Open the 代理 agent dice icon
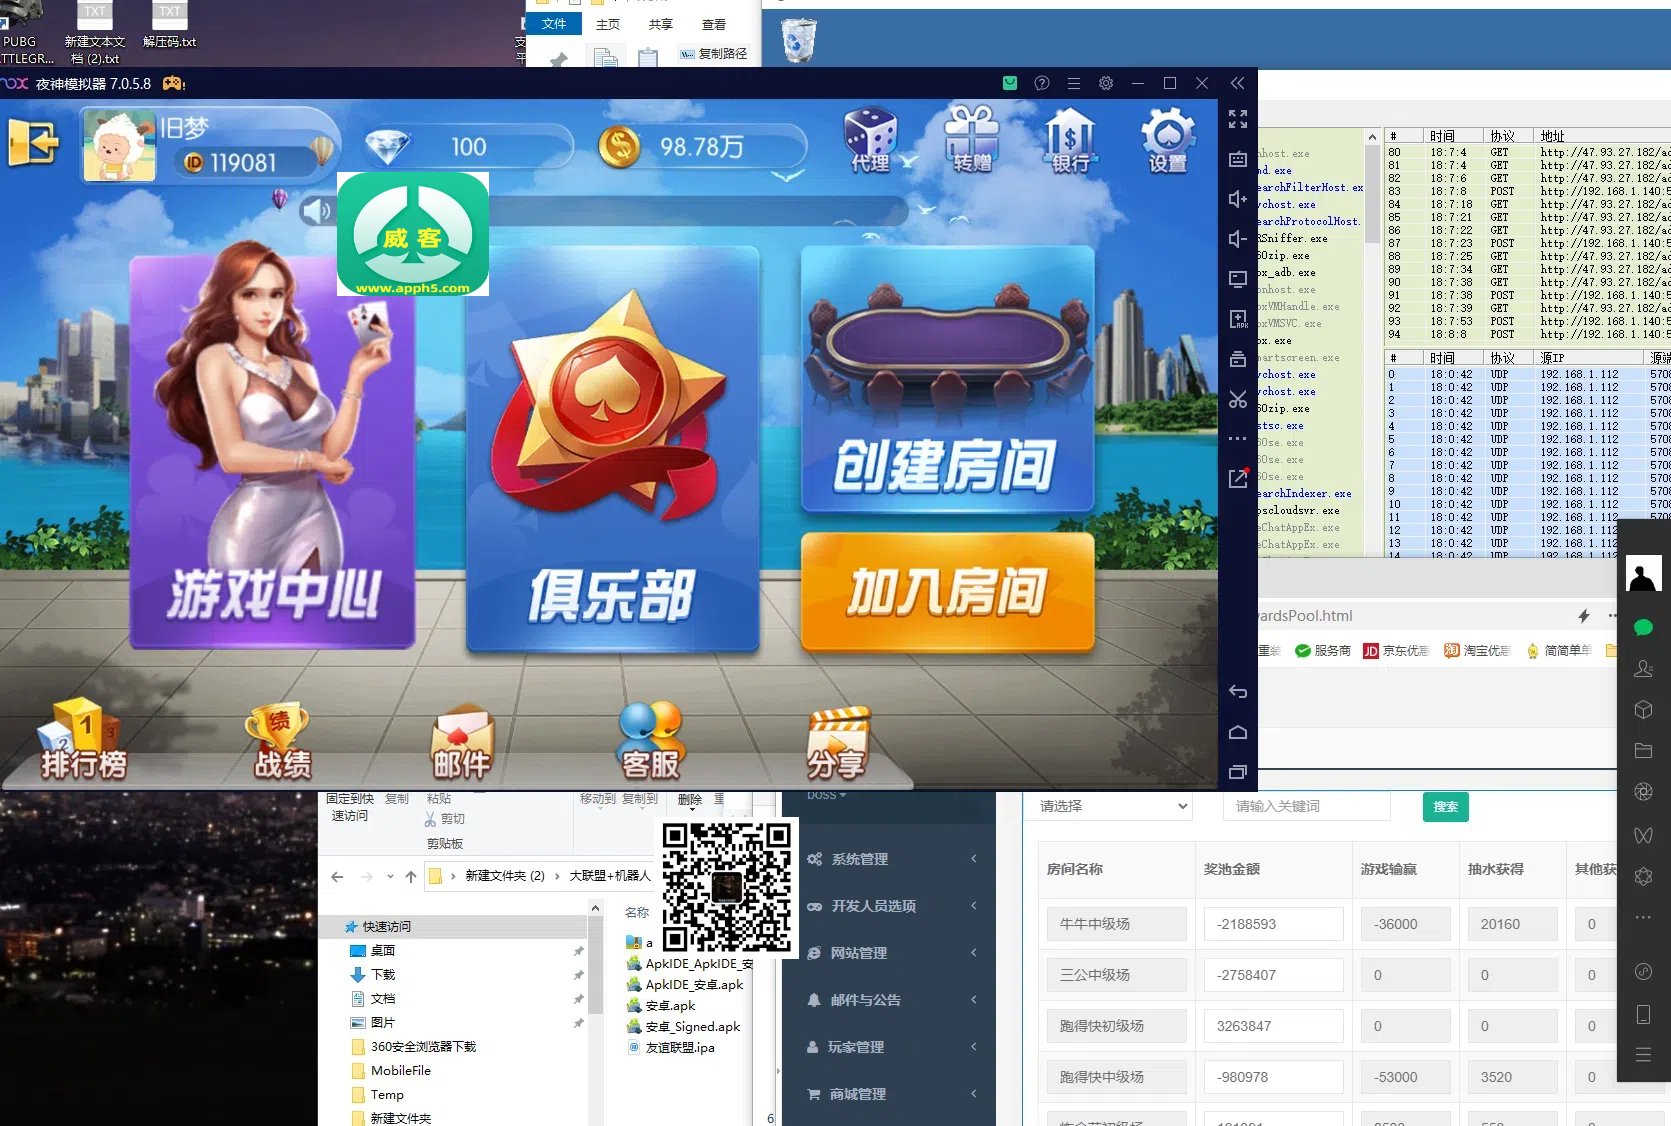 click(x=871, y=142)
